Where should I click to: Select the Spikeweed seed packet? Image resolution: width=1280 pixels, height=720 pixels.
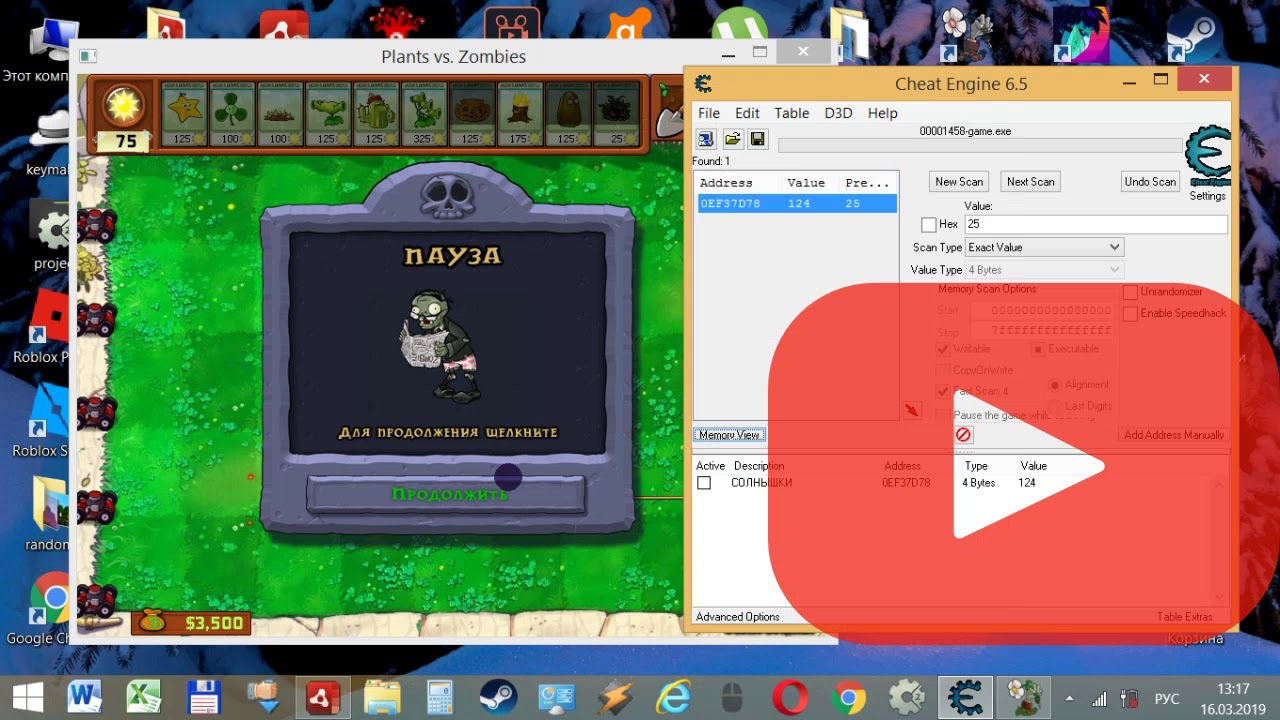[x=279, y=114]
